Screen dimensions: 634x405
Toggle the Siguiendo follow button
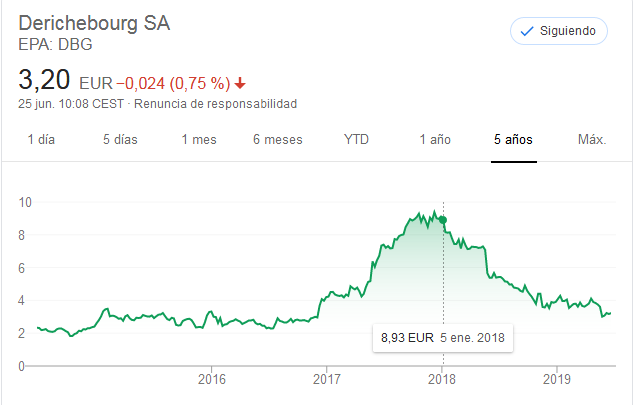[558, 31]
